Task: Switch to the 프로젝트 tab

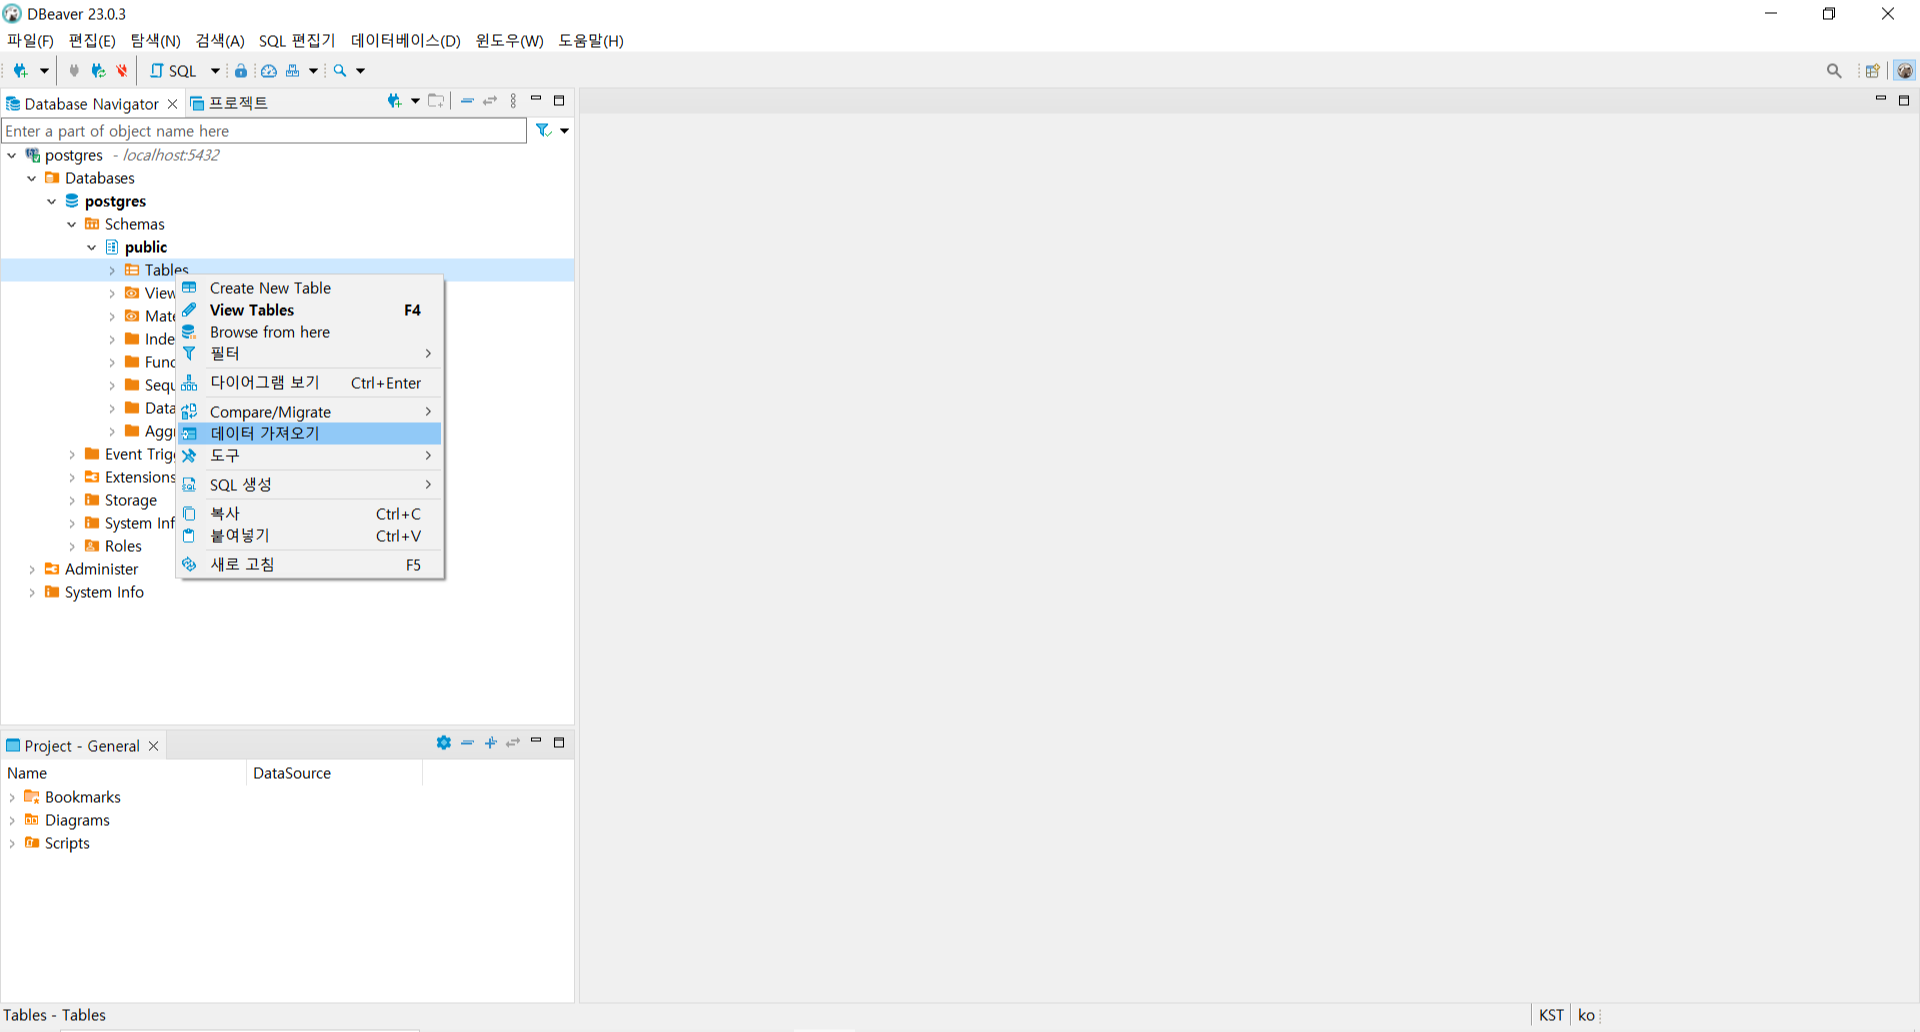Action: tap(229, 103)
